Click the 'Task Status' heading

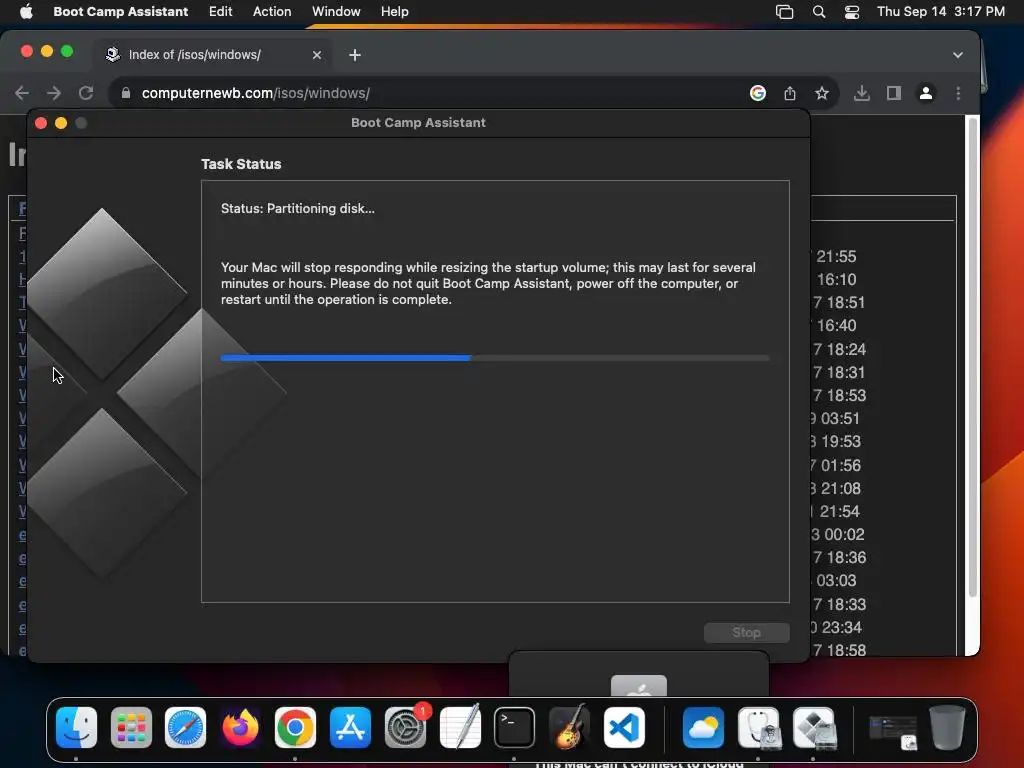click(x=241, y=164)
